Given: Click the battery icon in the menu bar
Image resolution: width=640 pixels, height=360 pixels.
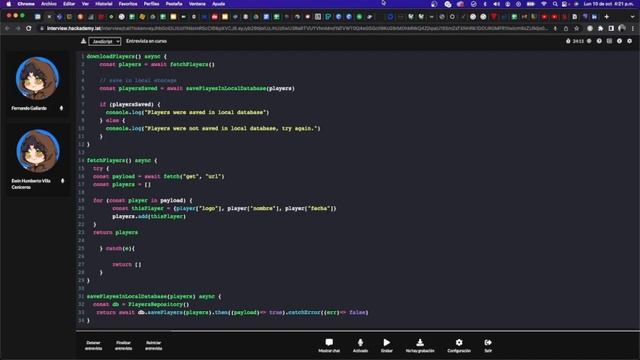Looking at the screenshot, I should (x=531, y=4).
